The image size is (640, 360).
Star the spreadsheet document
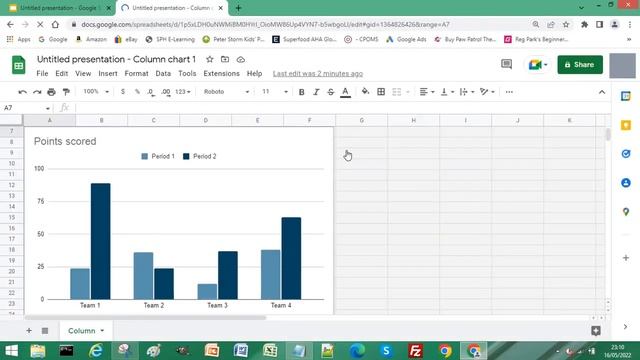pos(209,60)
